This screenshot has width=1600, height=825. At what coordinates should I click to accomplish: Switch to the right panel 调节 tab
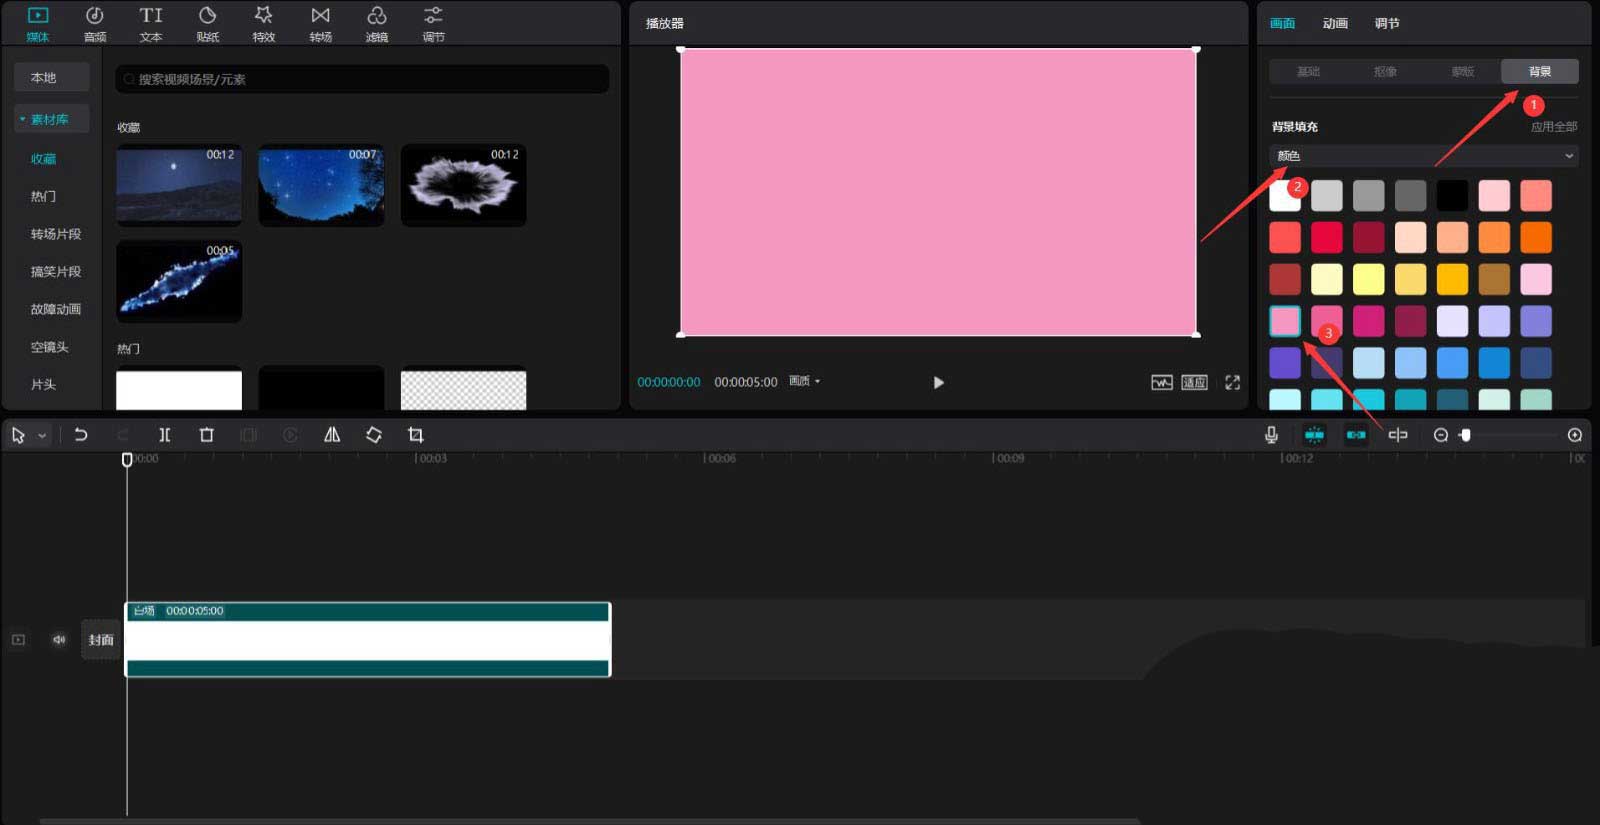tap(1387, 23)
